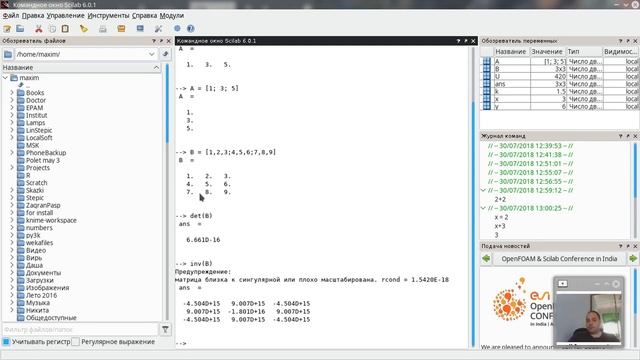The width and height of the screenshot is (640, 360).
Task: Open the Управление menu
Action: point(65,16)
